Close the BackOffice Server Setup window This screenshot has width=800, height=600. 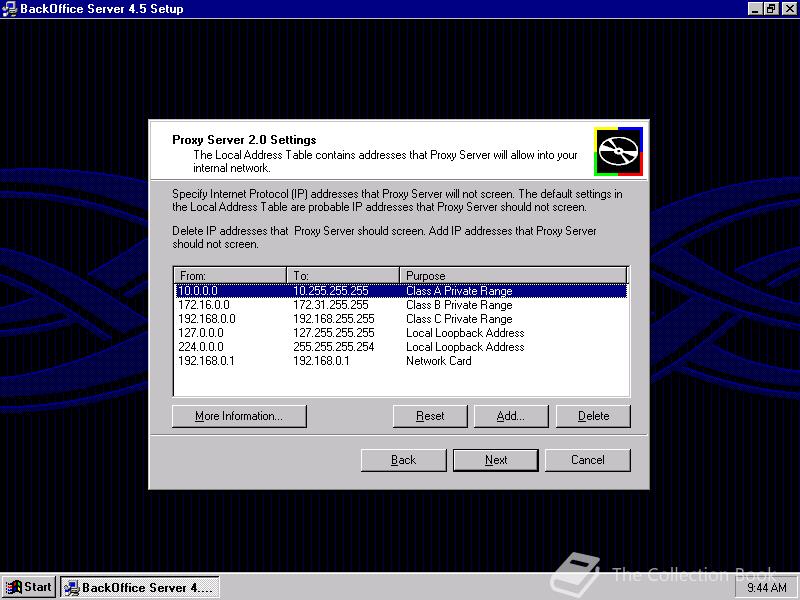point(789,9)
